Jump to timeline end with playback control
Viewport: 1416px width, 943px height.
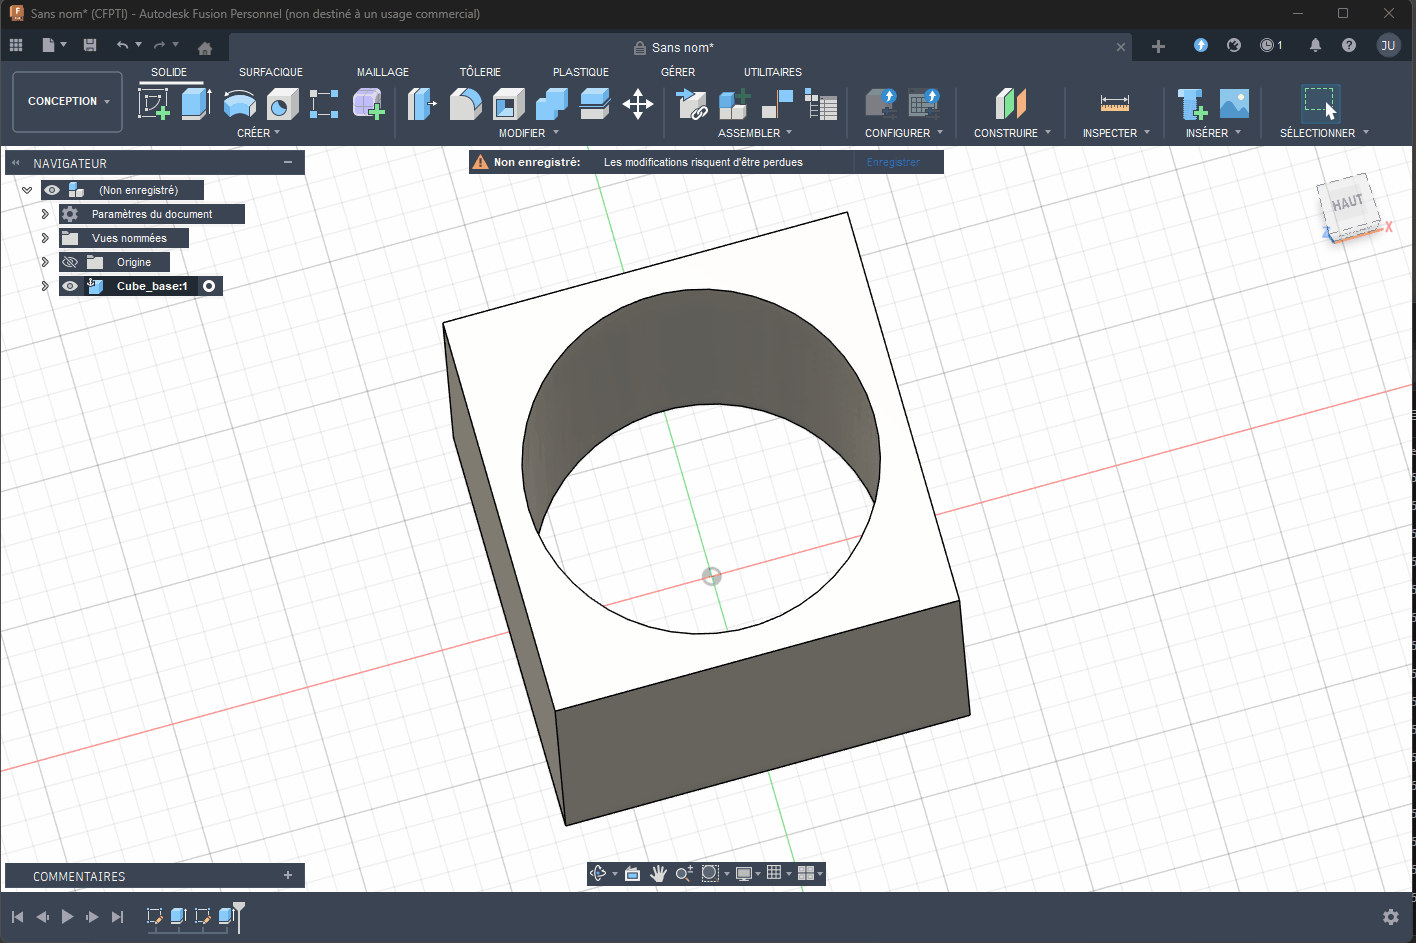pos(118,916)
